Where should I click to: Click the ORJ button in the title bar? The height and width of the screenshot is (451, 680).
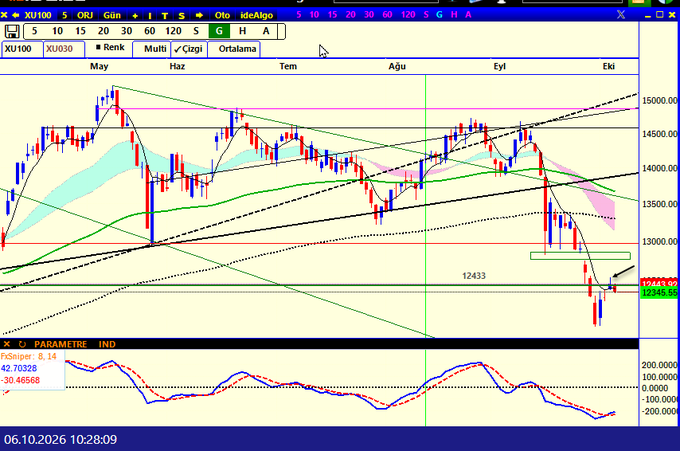click(85, 15)
